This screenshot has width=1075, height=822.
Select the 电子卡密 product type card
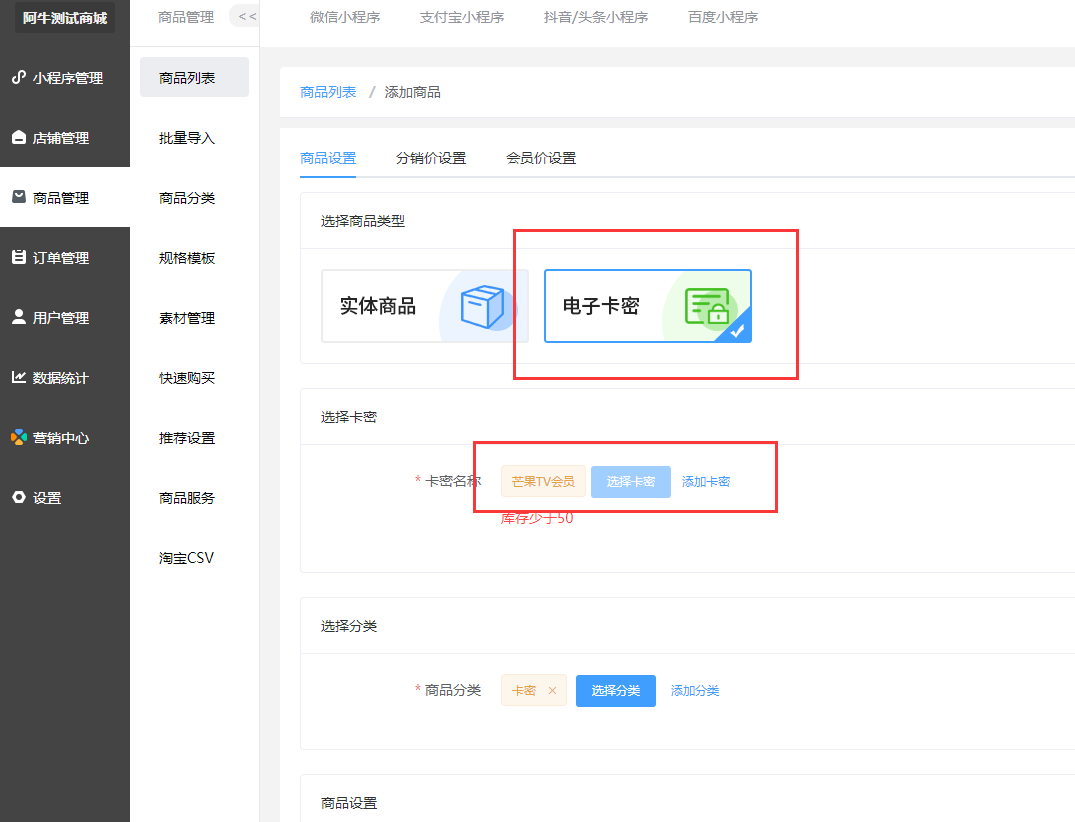(x=647, y=306)
